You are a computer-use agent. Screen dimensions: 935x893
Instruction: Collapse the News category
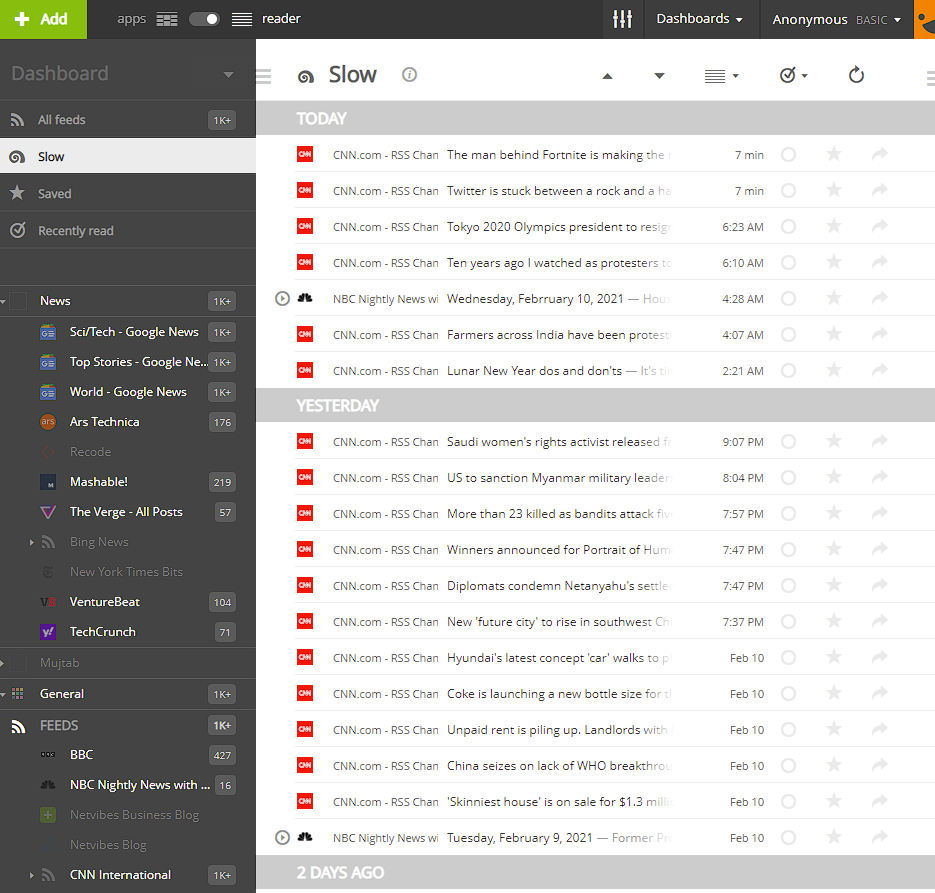[4, 302]
